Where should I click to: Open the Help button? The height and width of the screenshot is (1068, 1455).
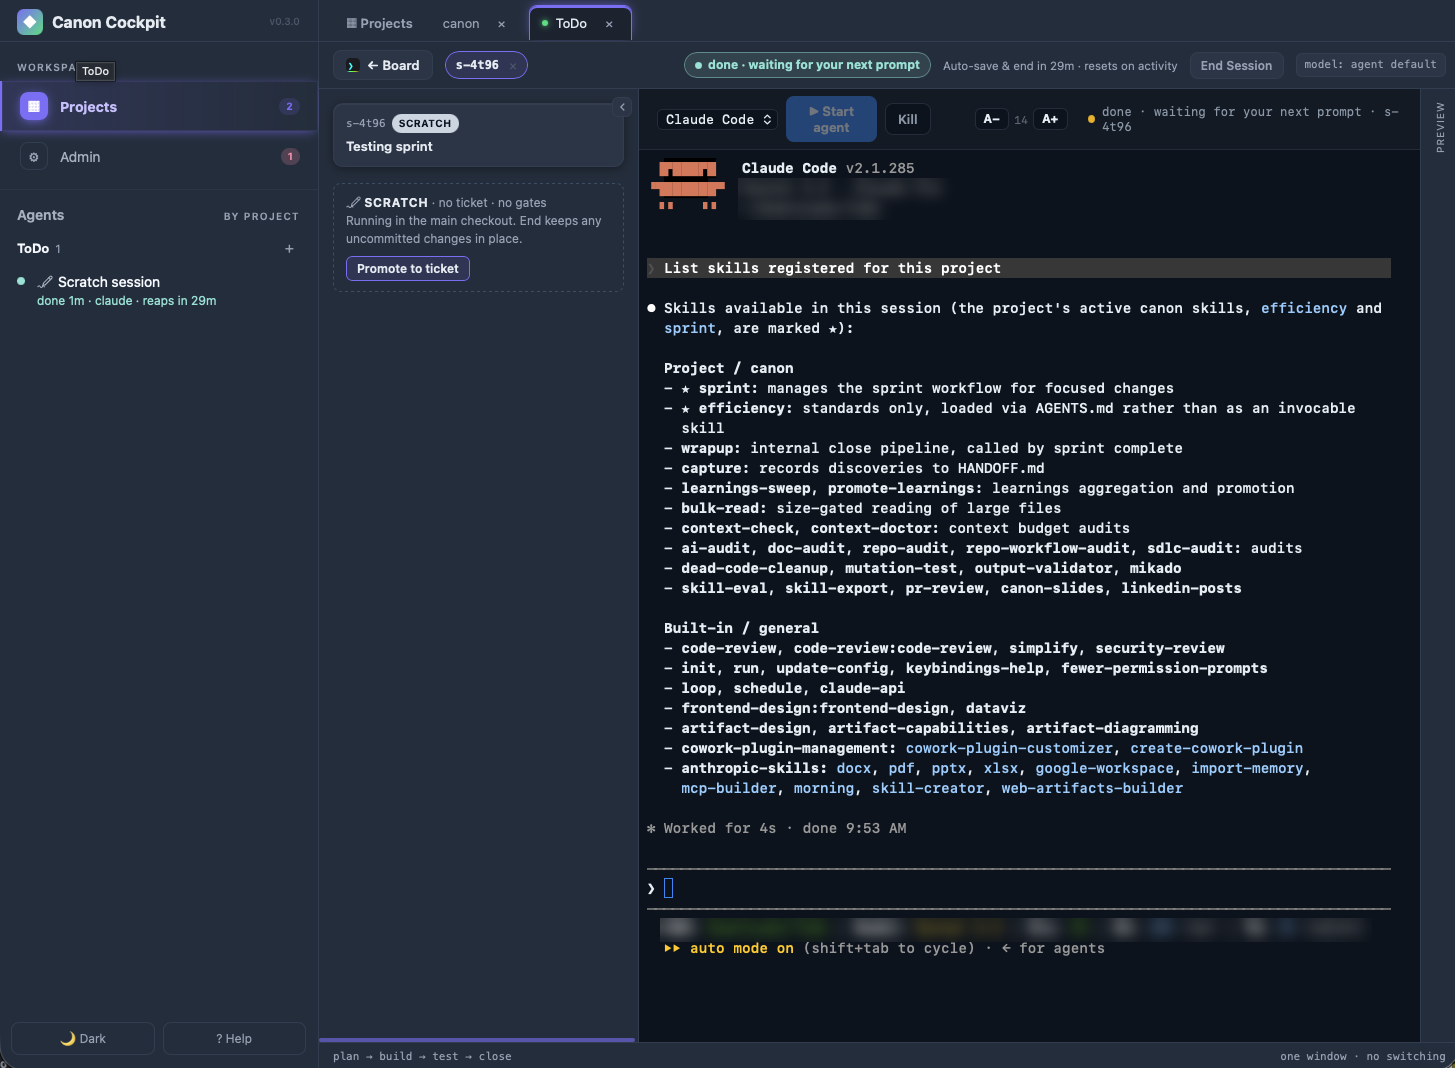tap(234, 1038)
